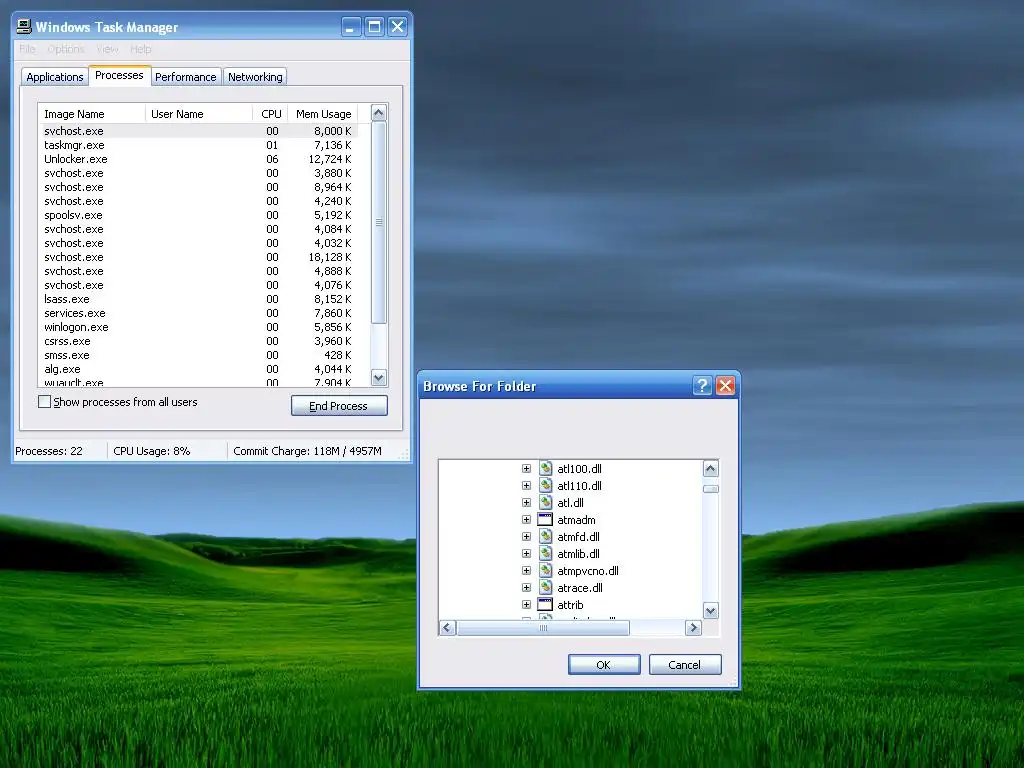Open the View menu in Task Manager
Image resolution: width=1024 pixels, height=768 pixels.
(x=107, y=49)
